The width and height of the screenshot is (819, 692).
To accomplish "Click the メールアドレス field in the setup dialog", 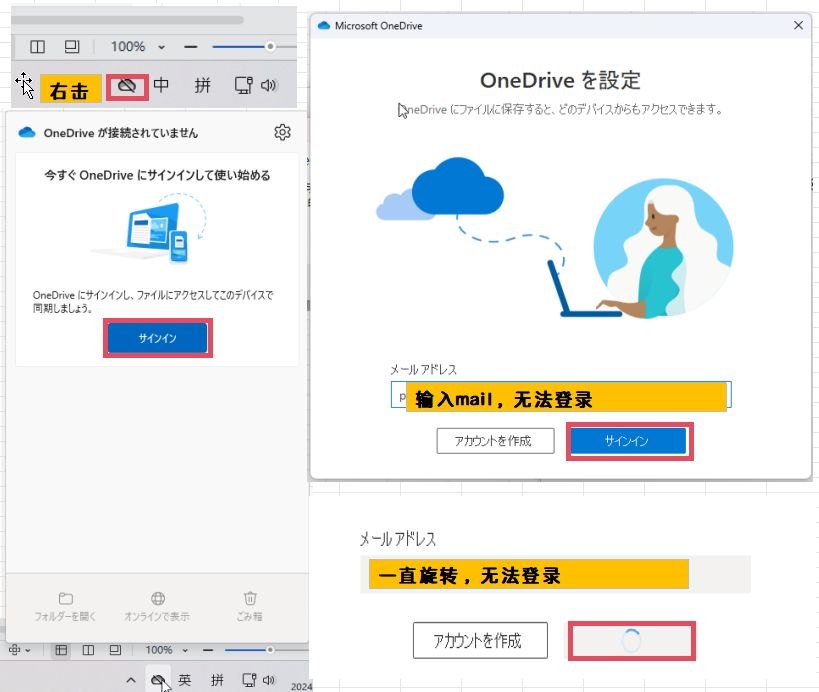I will pos(561,394).
